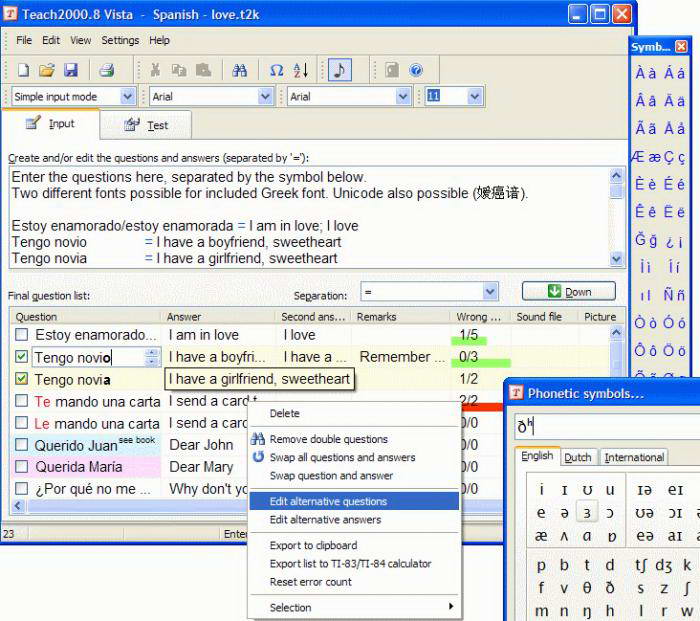Check the Le mando una carta checkbox
Screen dimensions: 700x621
[21, 422]
